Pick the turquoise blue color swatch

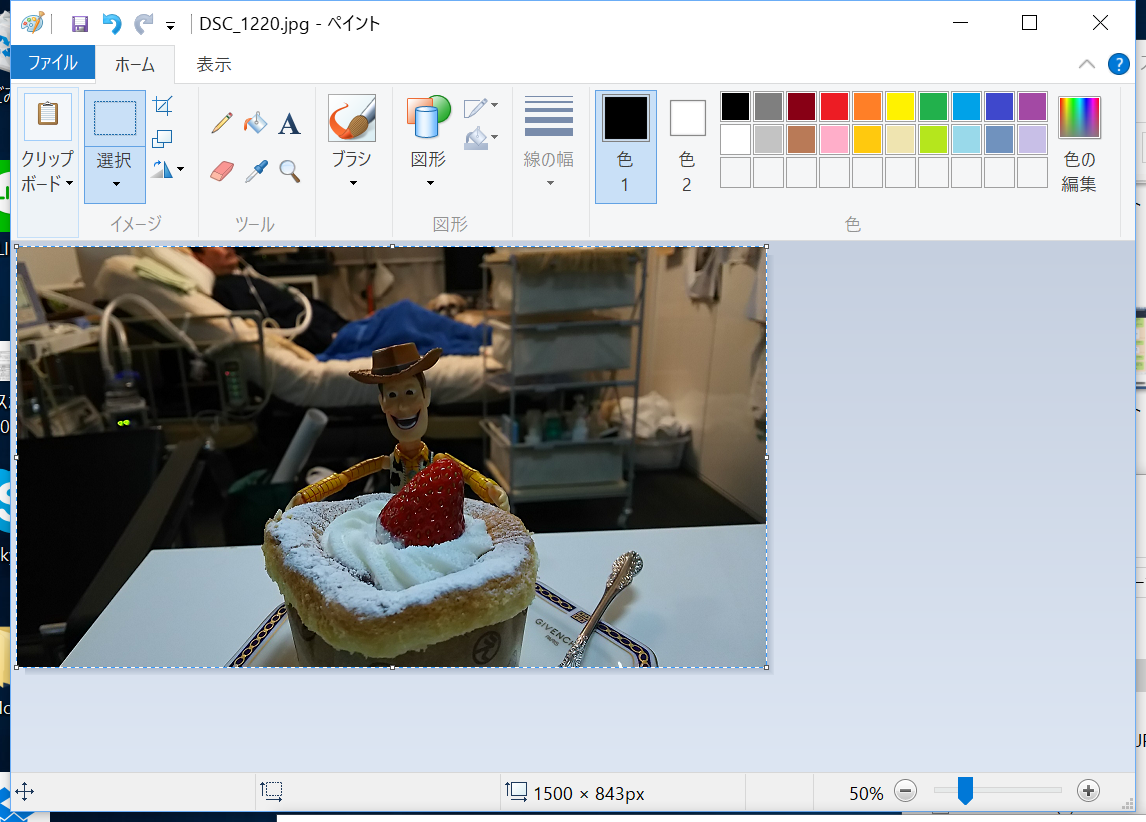click(966, 107)
